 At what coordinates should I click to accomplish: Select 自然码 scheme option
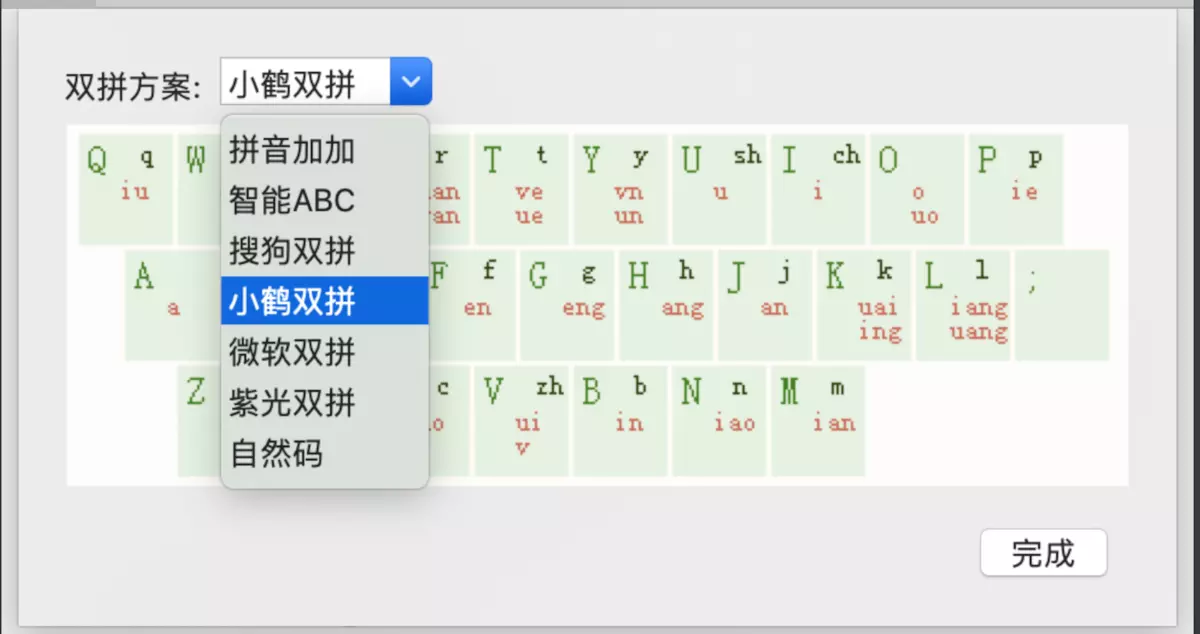pos(325,454)
